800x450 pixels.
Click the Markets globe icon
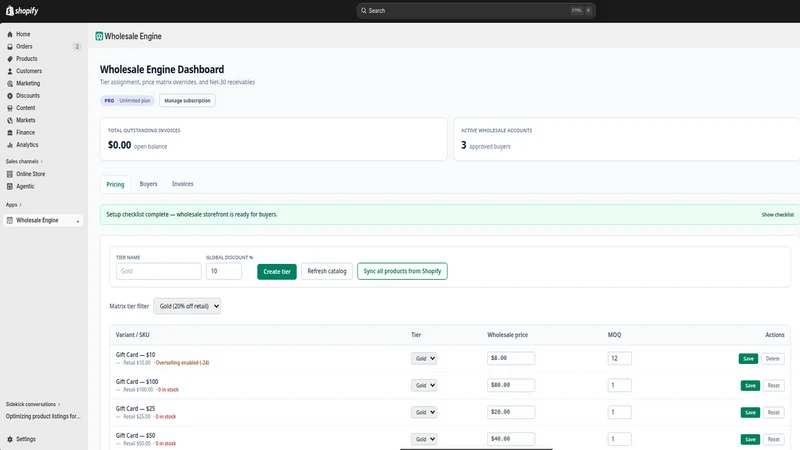click(10, 120)
